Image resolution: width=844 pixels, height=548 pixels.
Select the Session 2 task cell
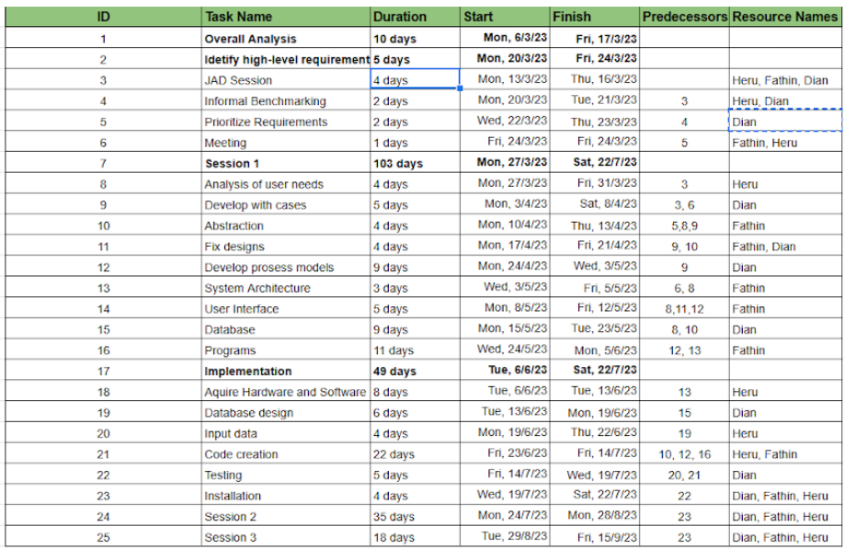(286, 517)
